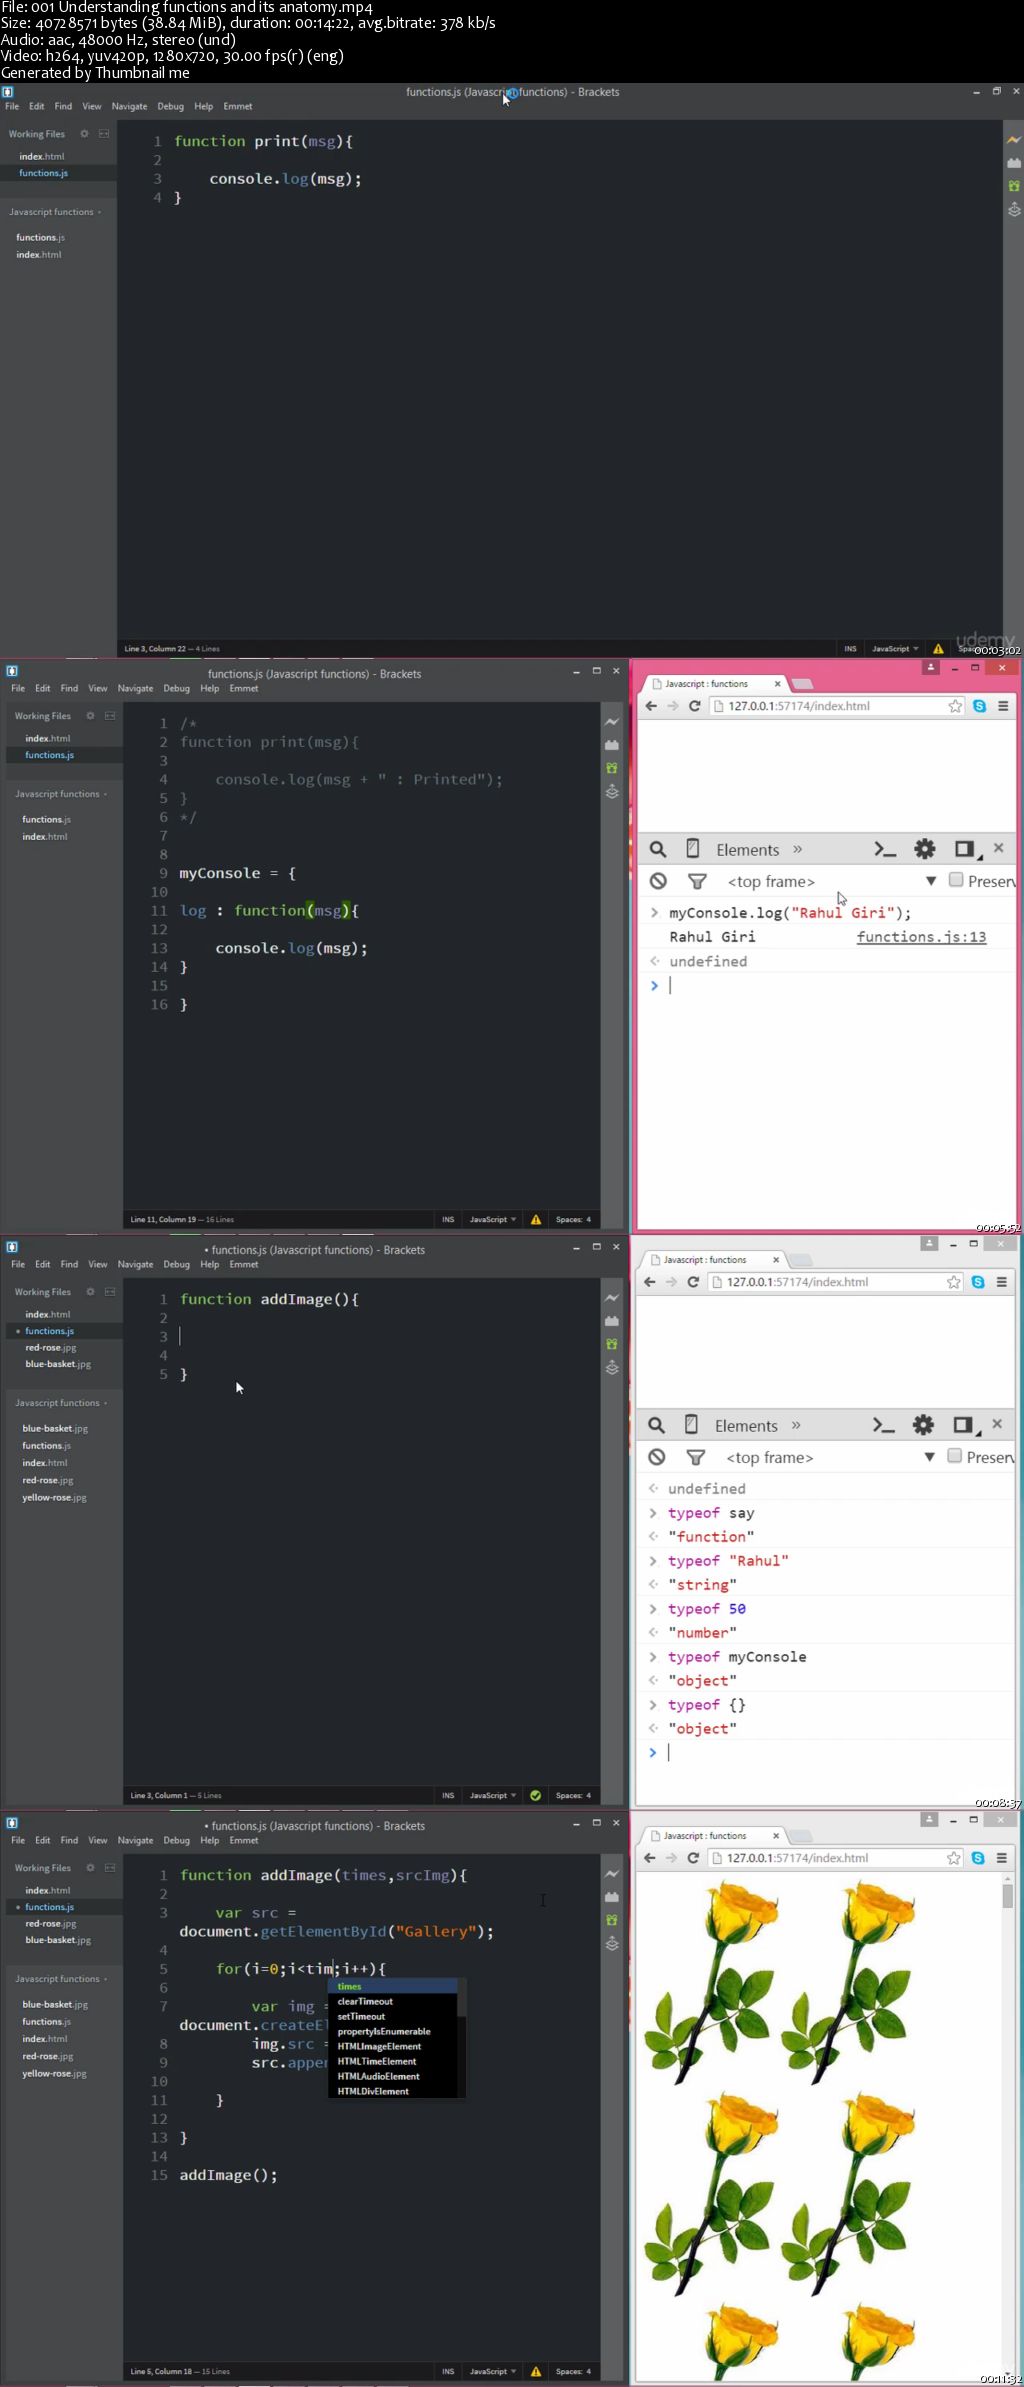Image resolution: width=1024 pixels, height=2387 pixels.
Task: Click console prompt line under typeof {} result
Action: click(825, 1753)
